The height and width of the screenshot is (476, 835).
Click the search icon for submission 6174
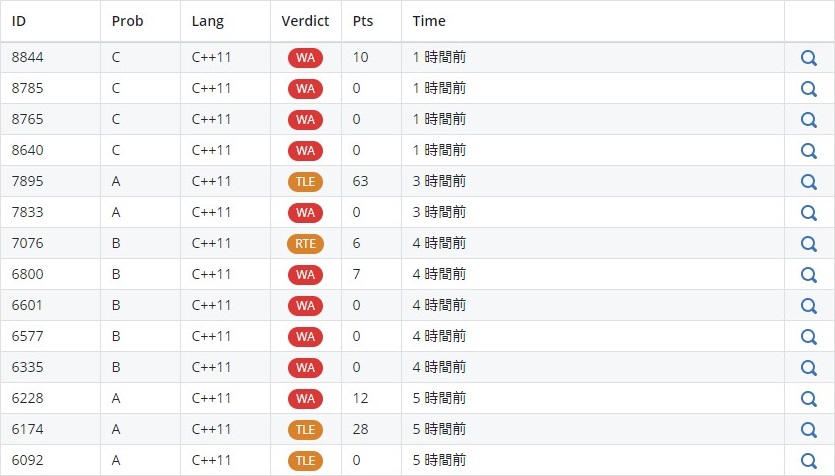(x=809, y=430)
